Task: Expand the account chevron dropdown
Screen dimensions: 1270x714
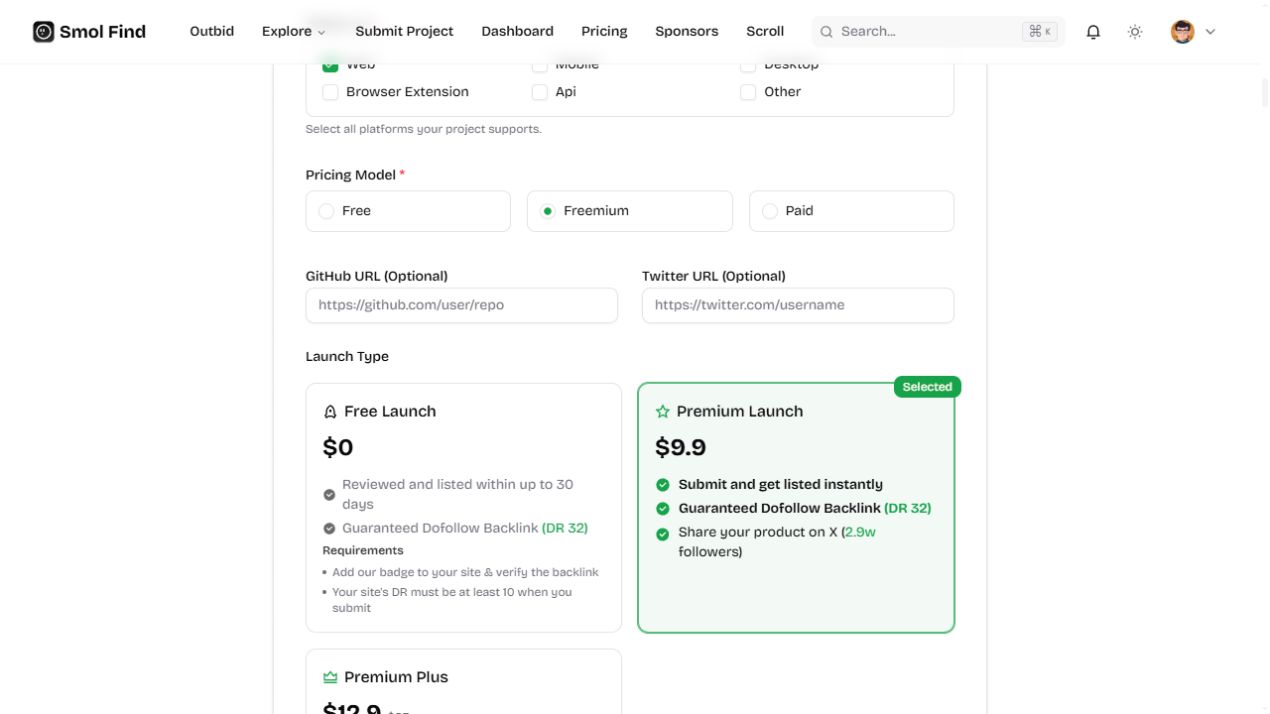Action: pos(1210,32)
